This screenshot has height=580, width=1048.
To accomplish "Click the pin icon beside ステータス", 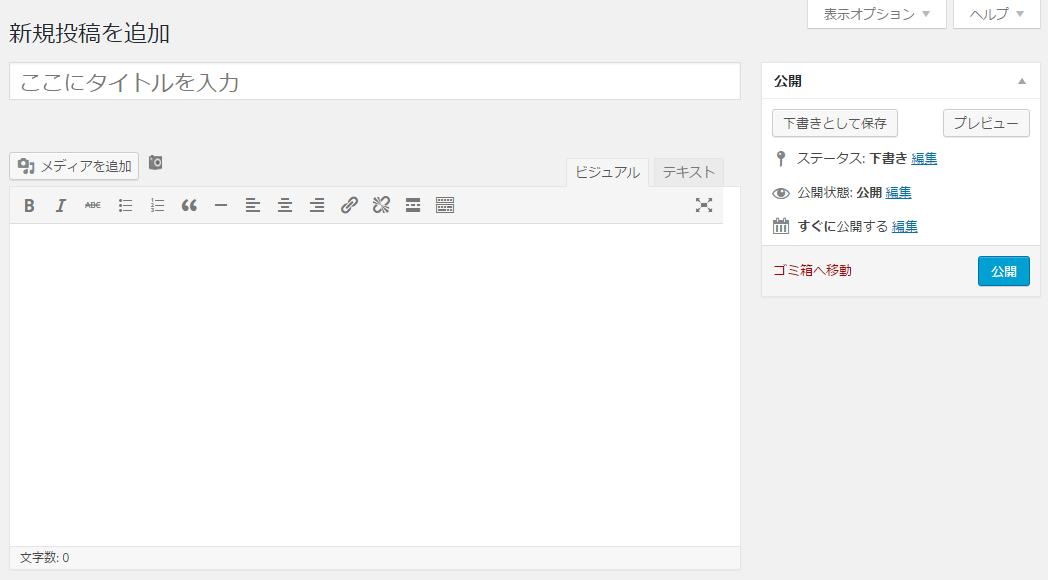I will 781,159.
